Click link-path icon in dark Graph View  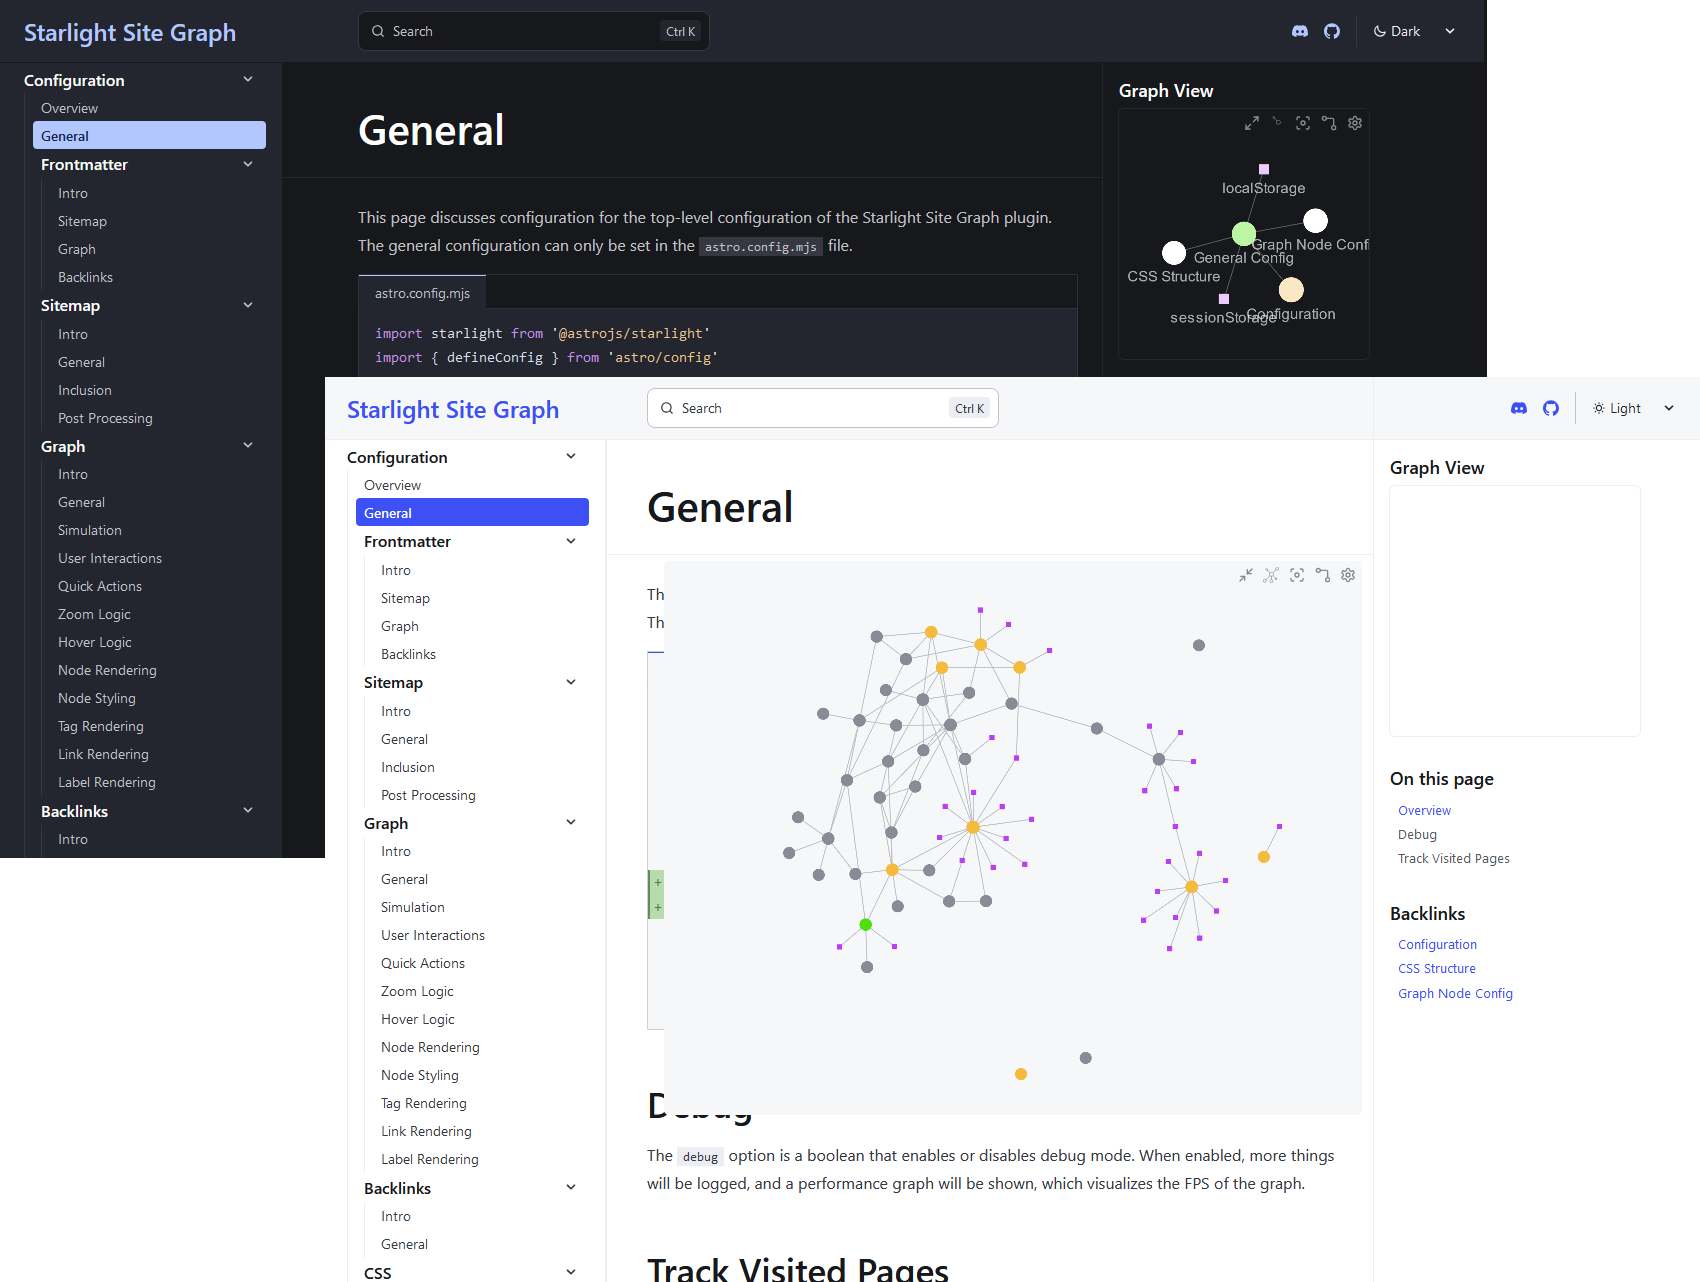tap(1329, 123)
